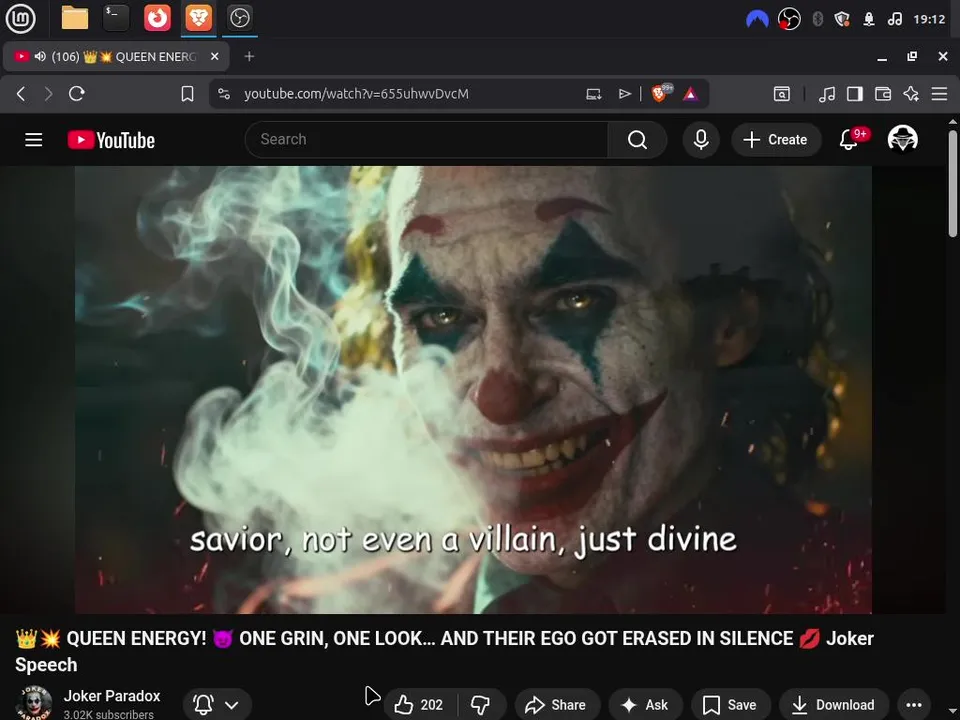This screenshot has width=960, height=720.
Task: Close the QUEEN ENERGY browser tab
Action: tap(214, 56)
